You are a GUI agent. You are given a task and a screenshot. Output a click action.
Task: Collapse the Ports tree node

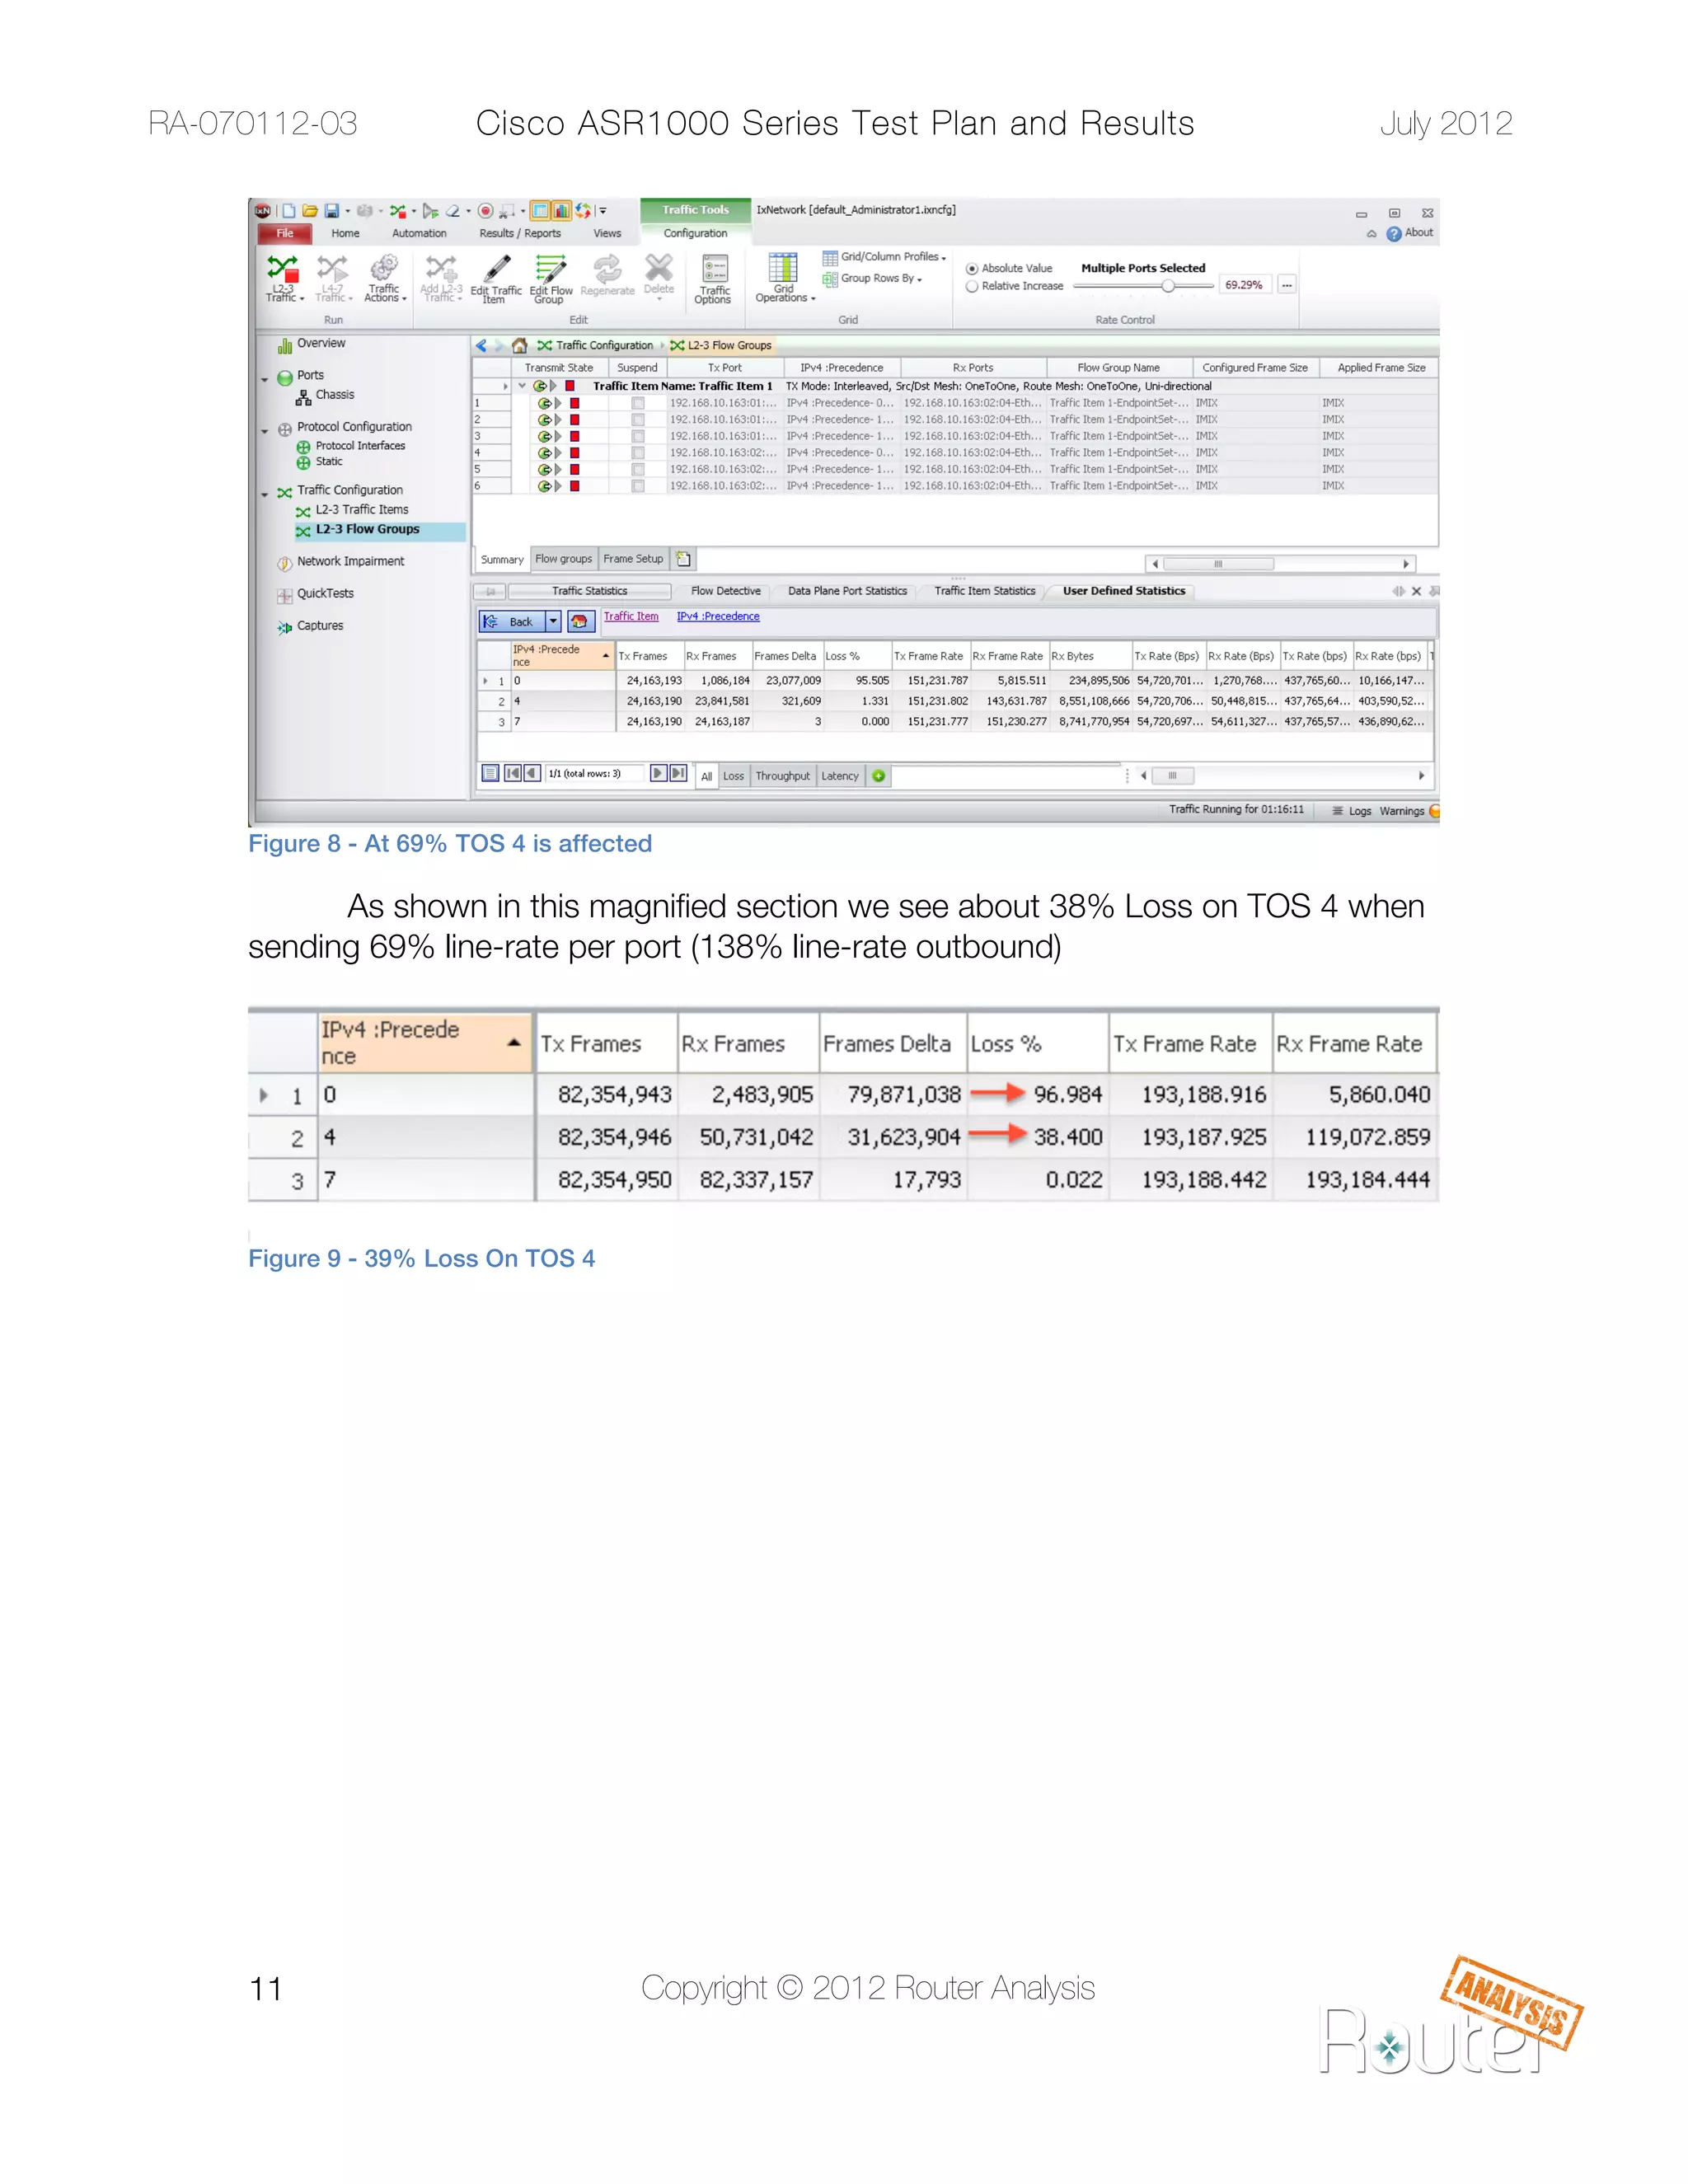click(265, 380)
